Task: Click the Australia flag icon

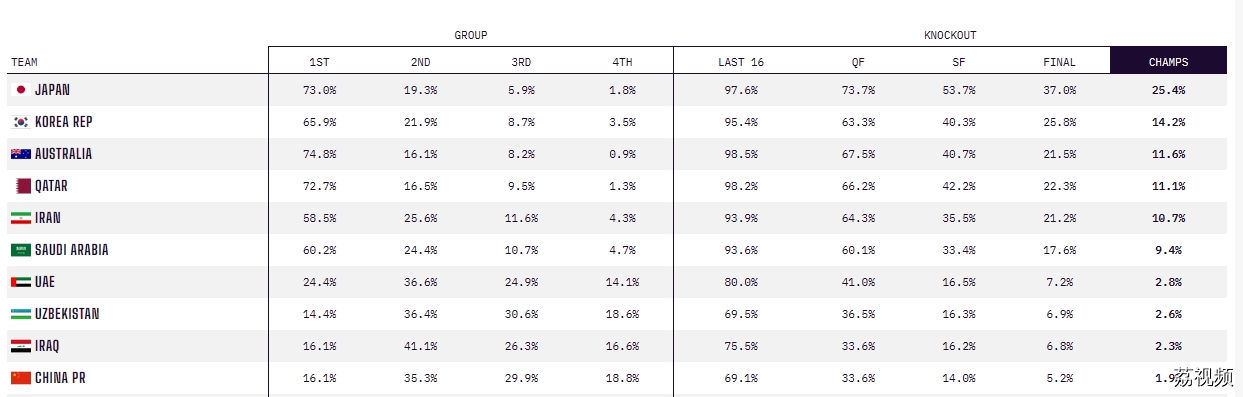Action: click(x=20, y=154)
